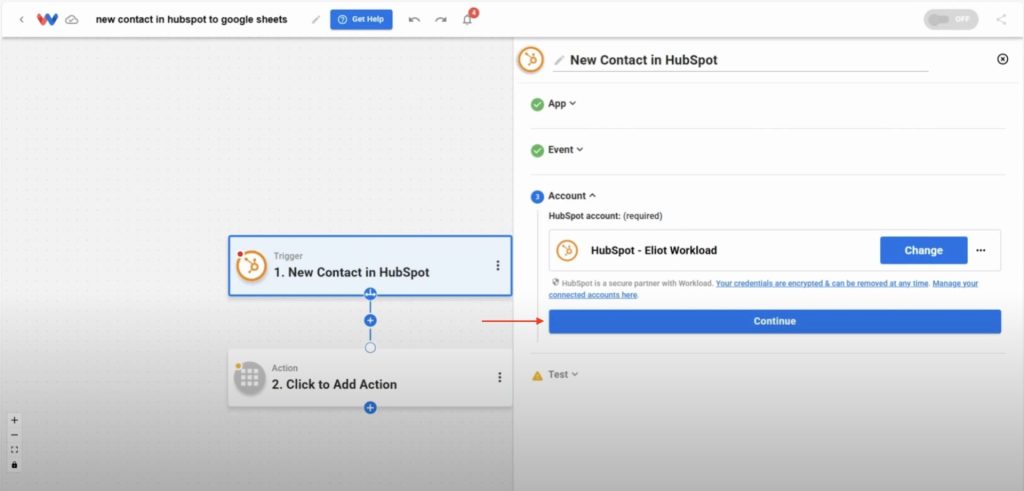This screenshot has height=491, width=1024.
Task: Select the Click to Add Action step
Action: point(370,378)
